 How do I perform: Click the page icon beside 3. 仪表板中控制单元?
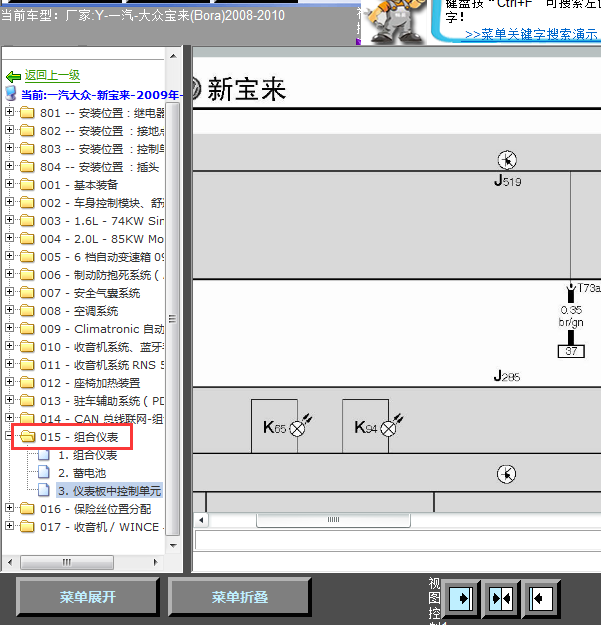(44, 491)
